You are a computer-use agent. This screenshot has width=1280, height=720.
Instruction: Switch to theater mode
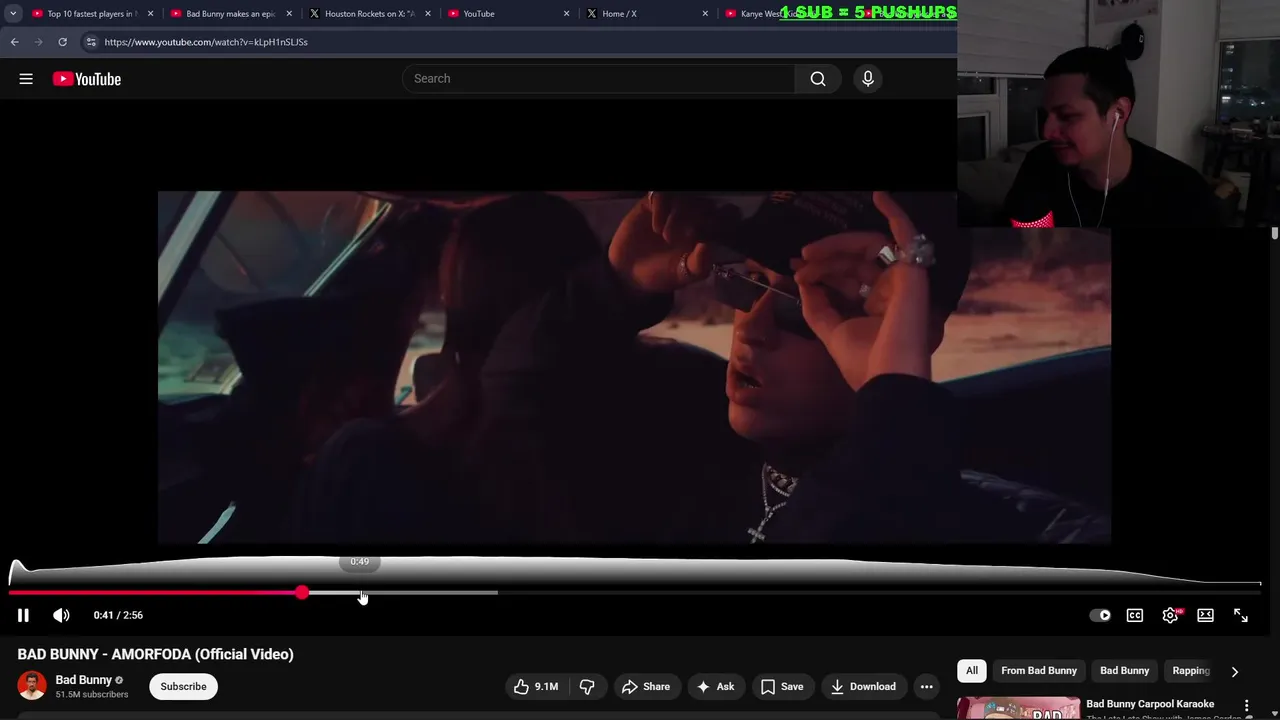click(1205, 615)
